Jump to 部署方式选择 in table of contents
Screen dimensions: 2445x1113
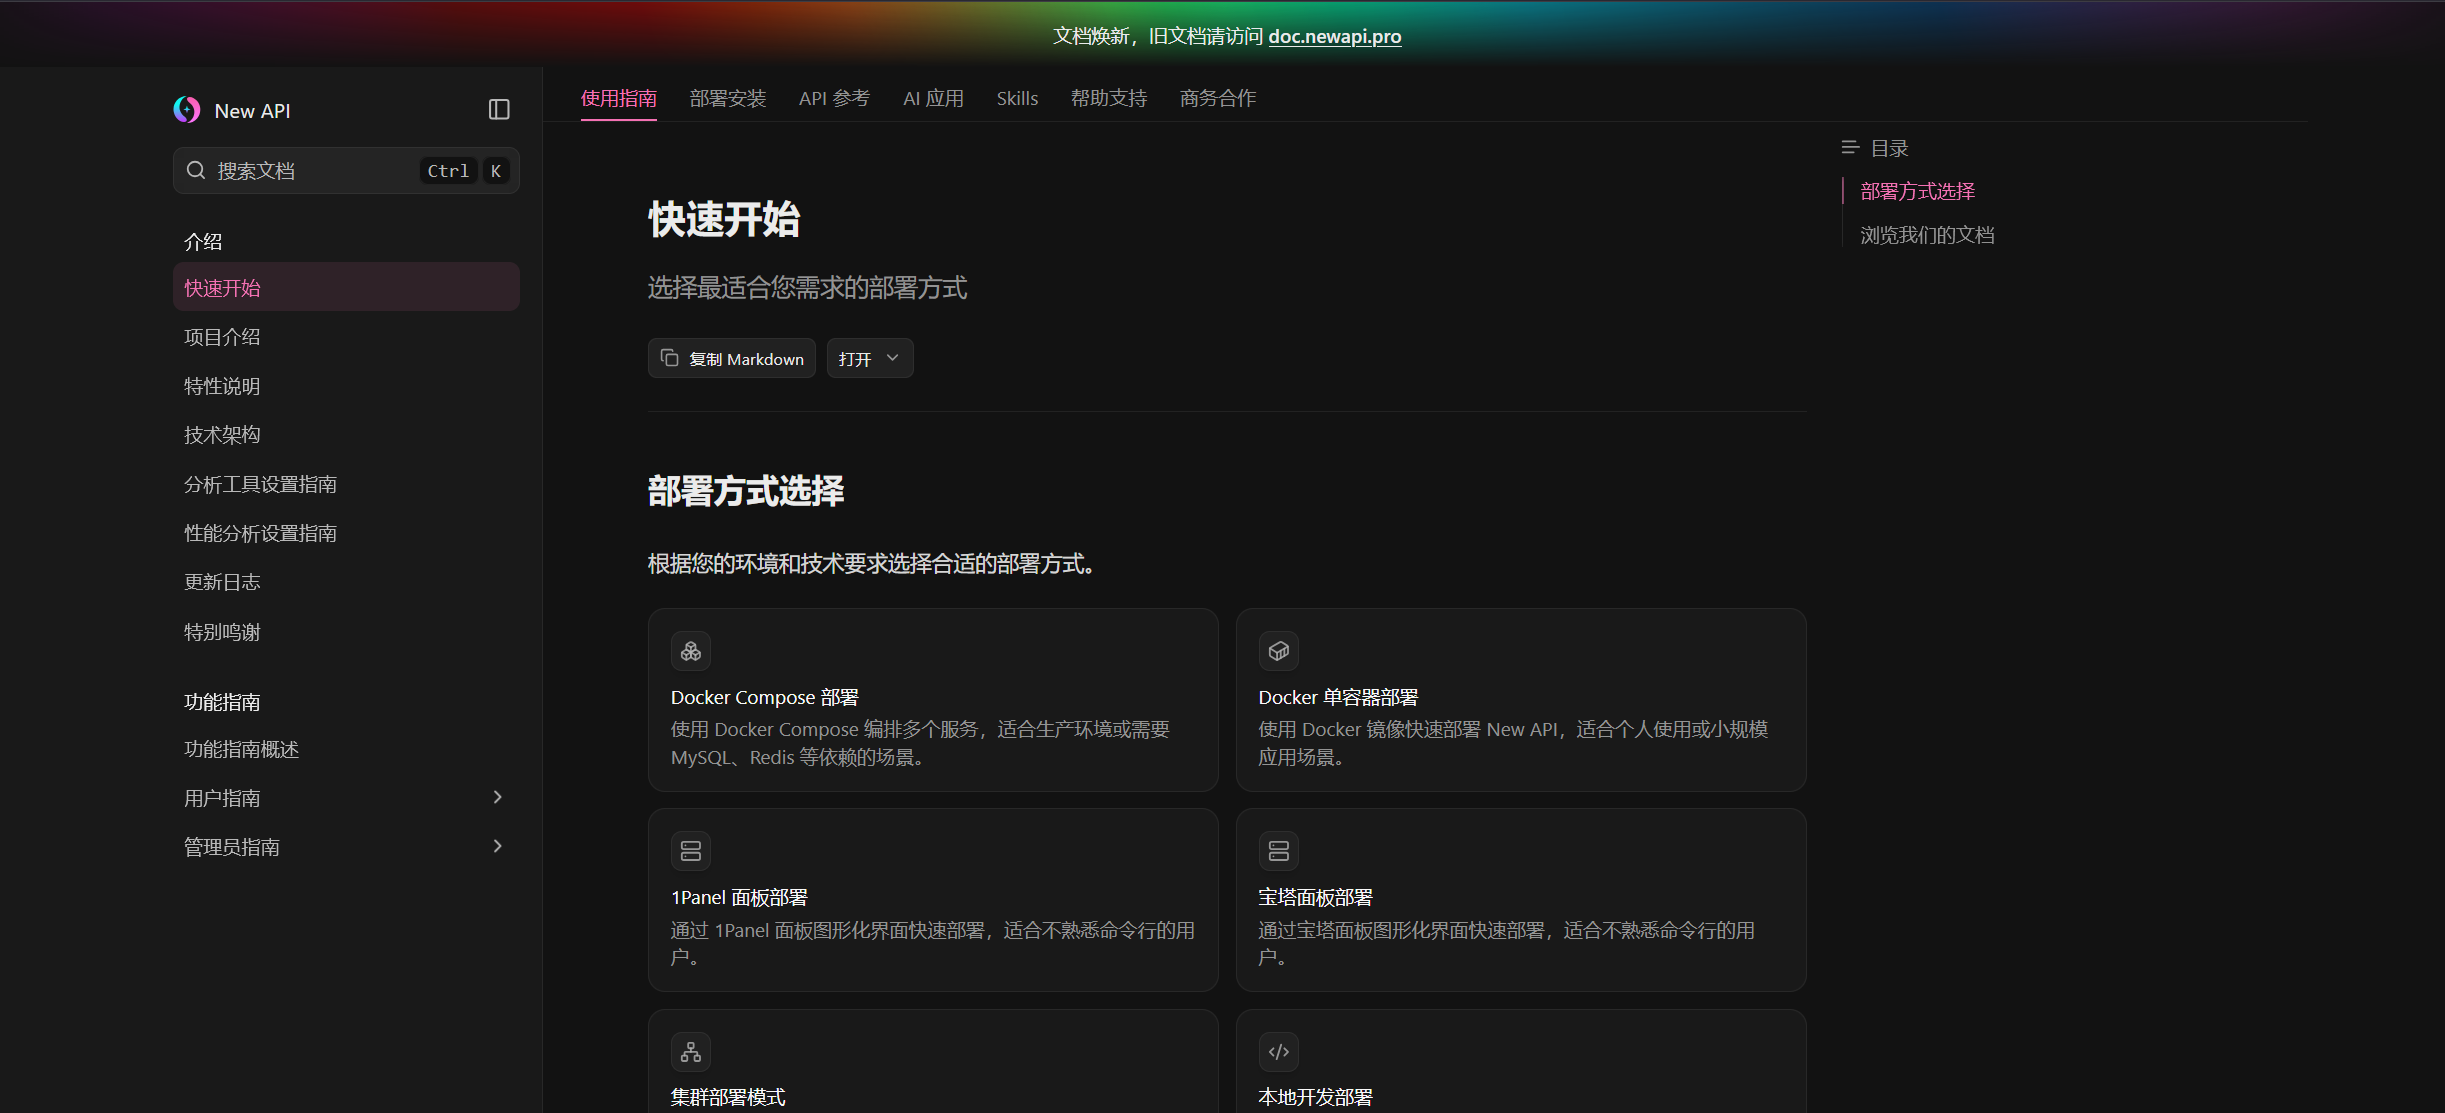[1917, 191]
